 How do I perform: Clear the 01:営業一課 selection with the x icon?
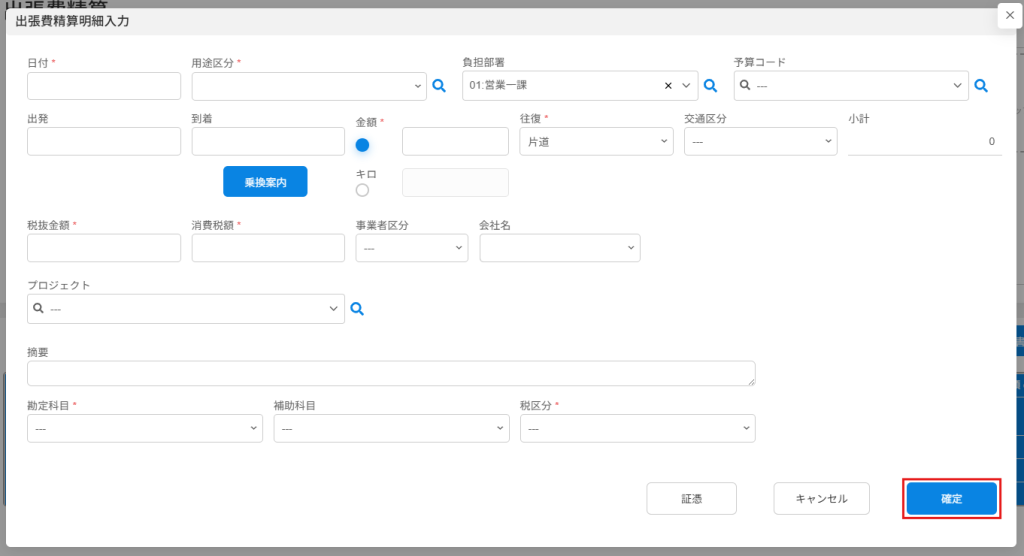click(x=668, y=86)
